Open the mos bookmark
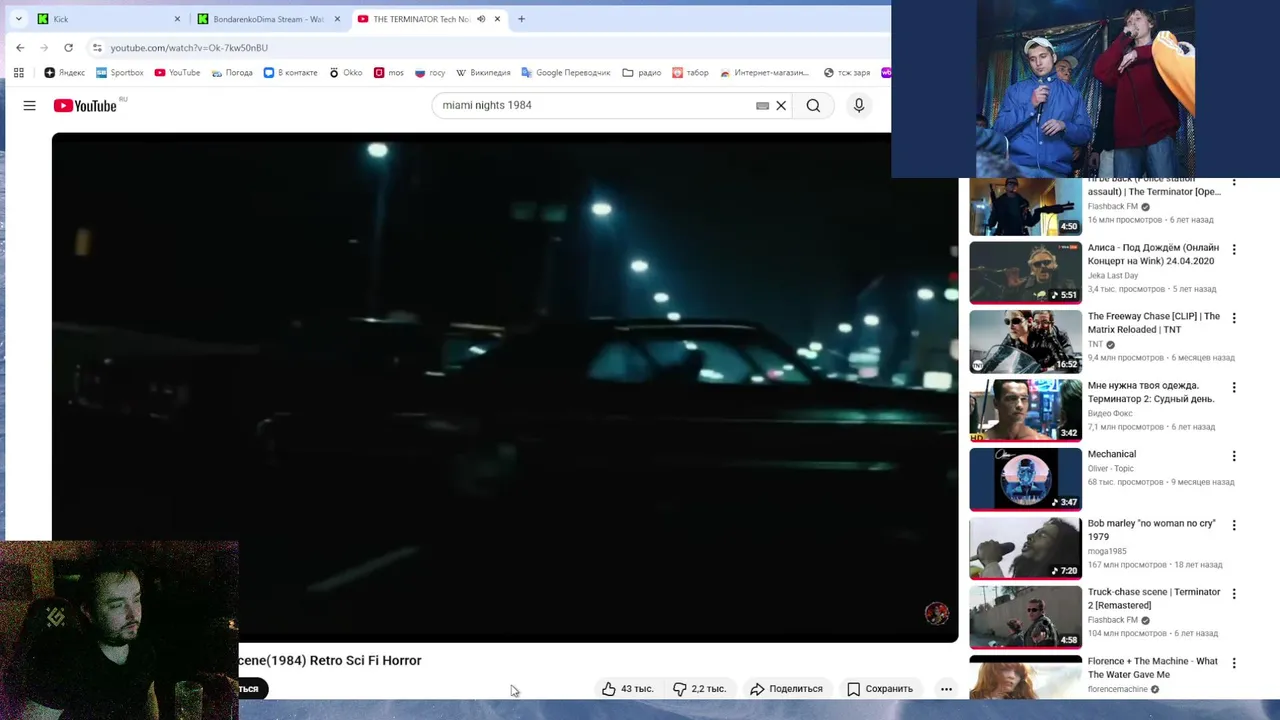1280x720 pixels. coord(389,72)
